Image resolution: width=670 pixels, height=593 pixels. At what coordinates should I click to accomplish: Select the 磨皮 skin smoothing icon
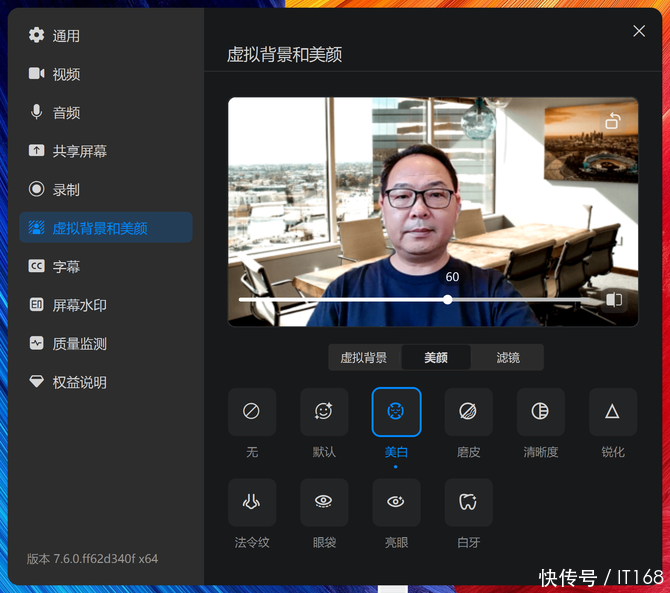coord(468,412)
